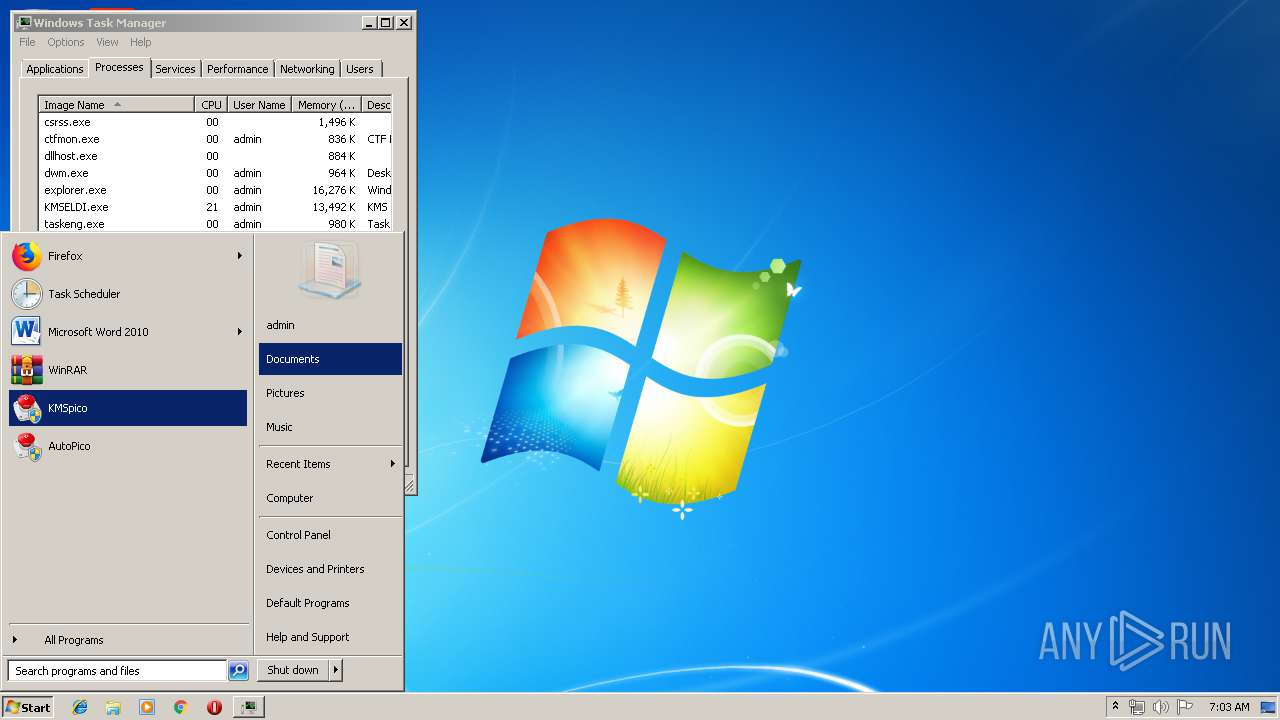Image resolution: width=1280 pixels, height=720 pixels.
Task: Sort processes by CPU column
Action: (211, 105)
